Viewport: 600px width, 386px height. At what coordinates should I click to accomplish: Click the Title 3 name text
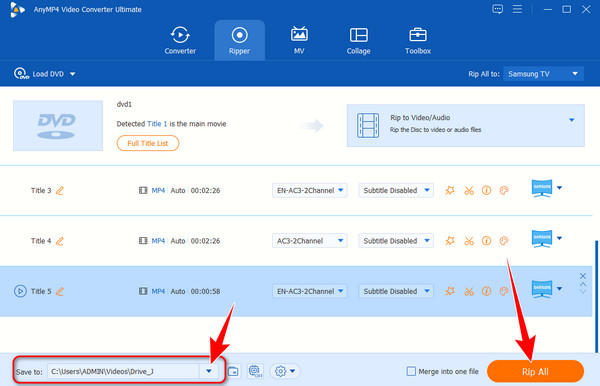pos(41,190)
